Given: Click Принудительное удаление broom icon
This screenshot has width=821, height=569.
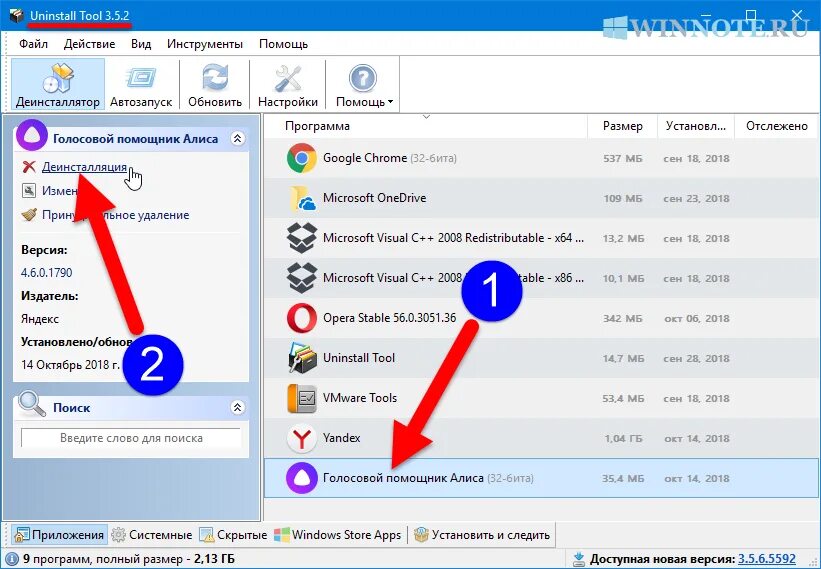Looking at the screenshot, I should point(29,215).
